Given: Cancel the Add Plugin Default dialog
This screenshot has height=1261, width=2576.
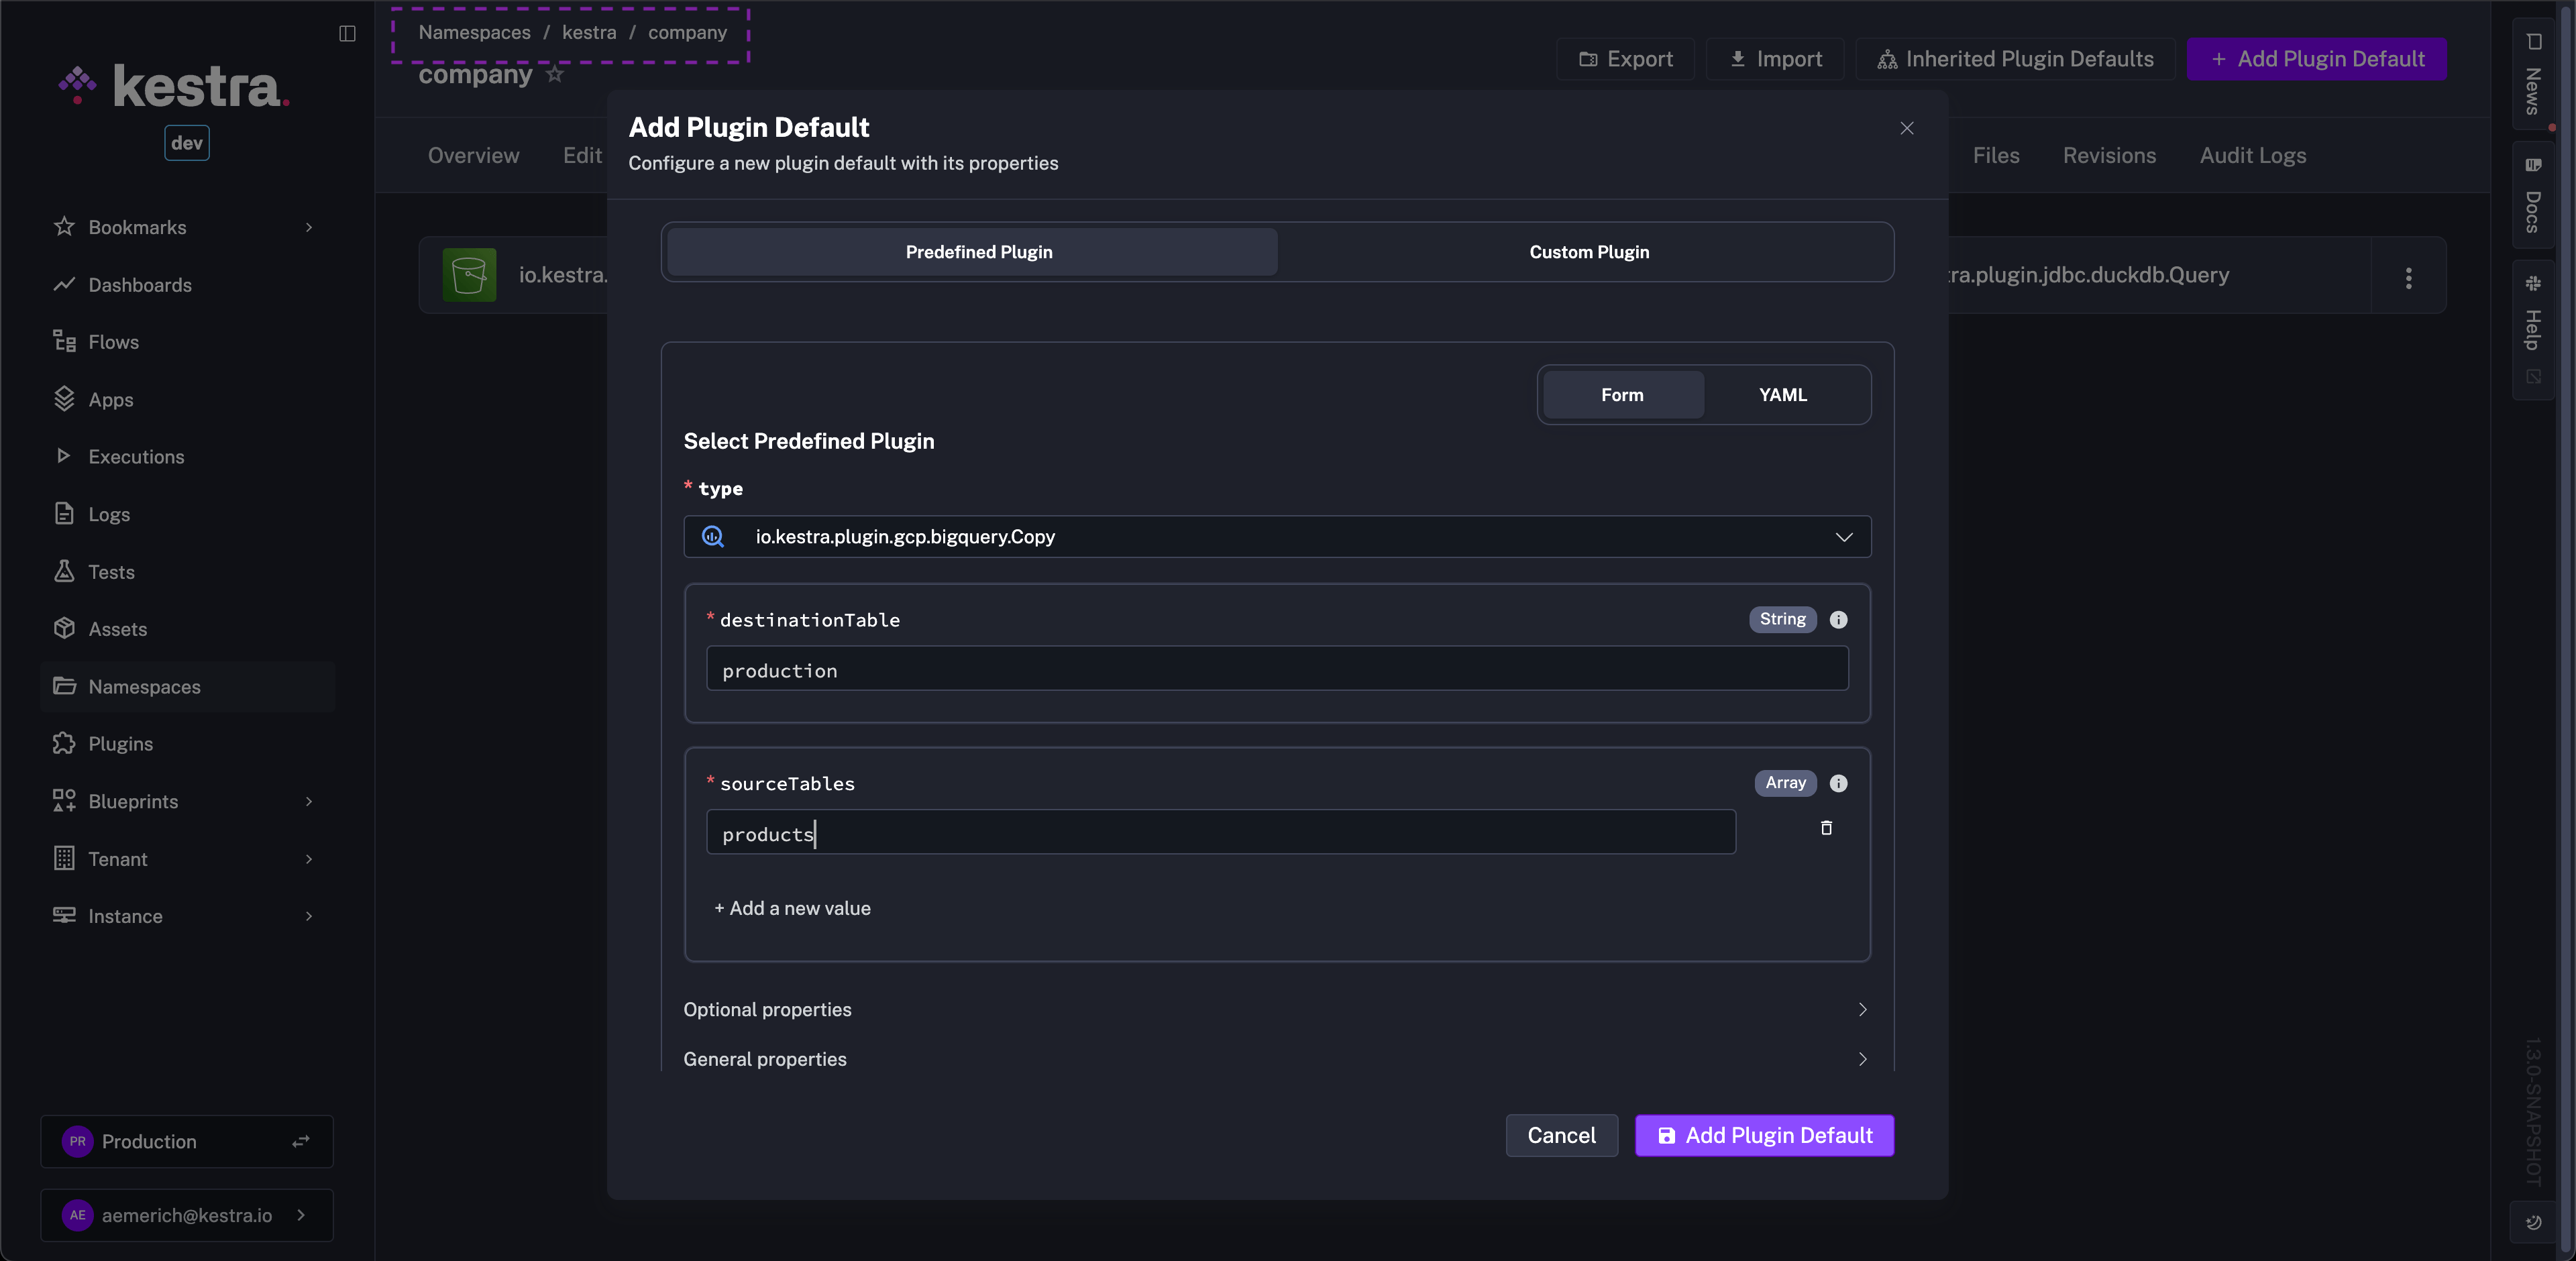Looking at the screenshot, I should point(1561,1135).
